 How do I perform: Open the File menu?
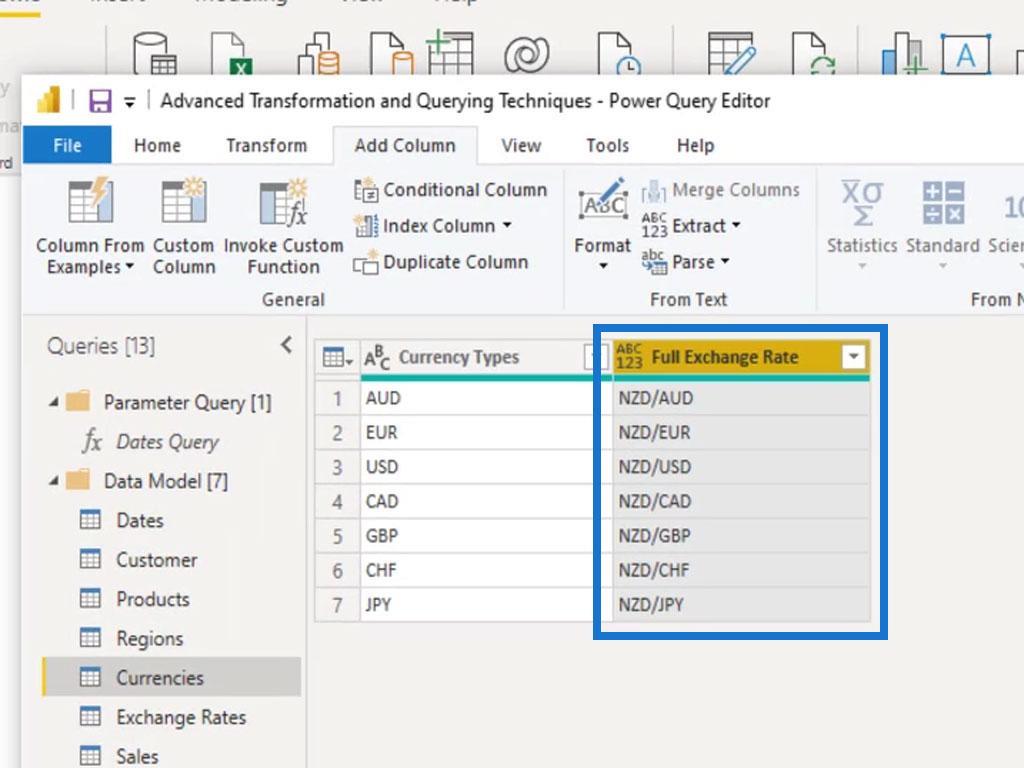coord(67,146)
